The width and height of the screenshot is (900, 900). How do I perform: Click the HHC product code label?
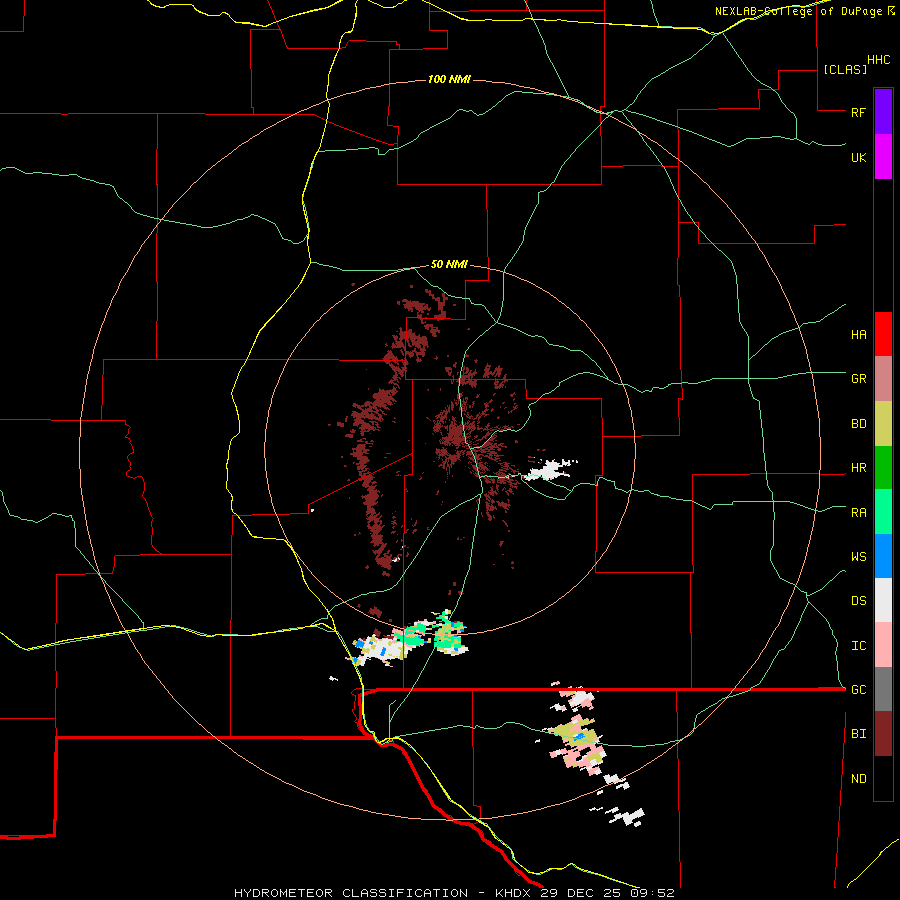tap(878, 60)
